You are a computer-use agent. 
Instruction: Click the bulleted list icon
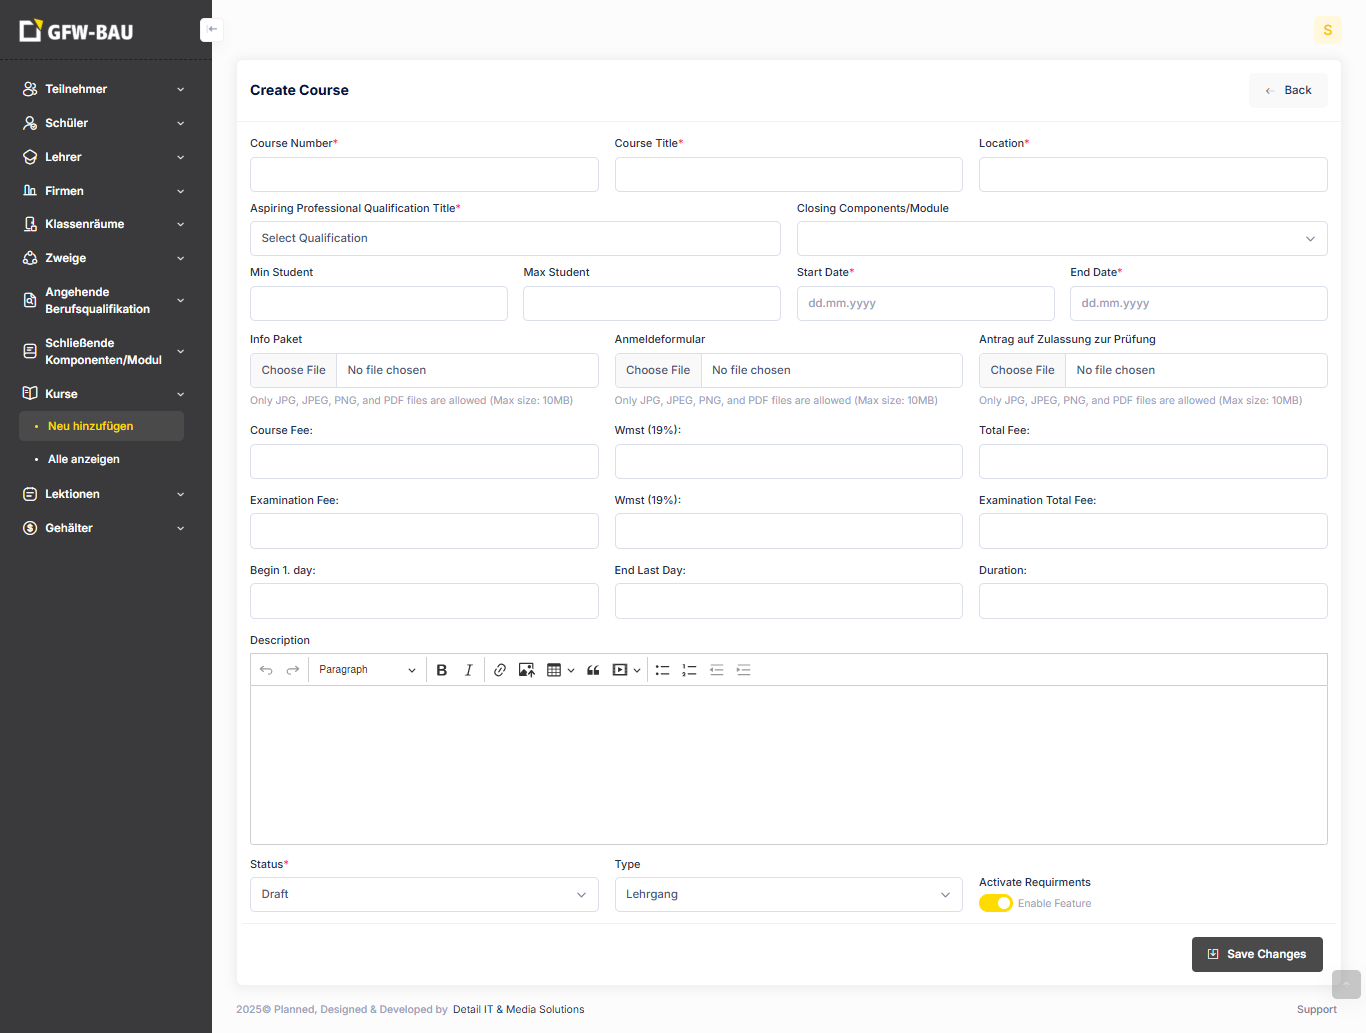tap(662, 670)
